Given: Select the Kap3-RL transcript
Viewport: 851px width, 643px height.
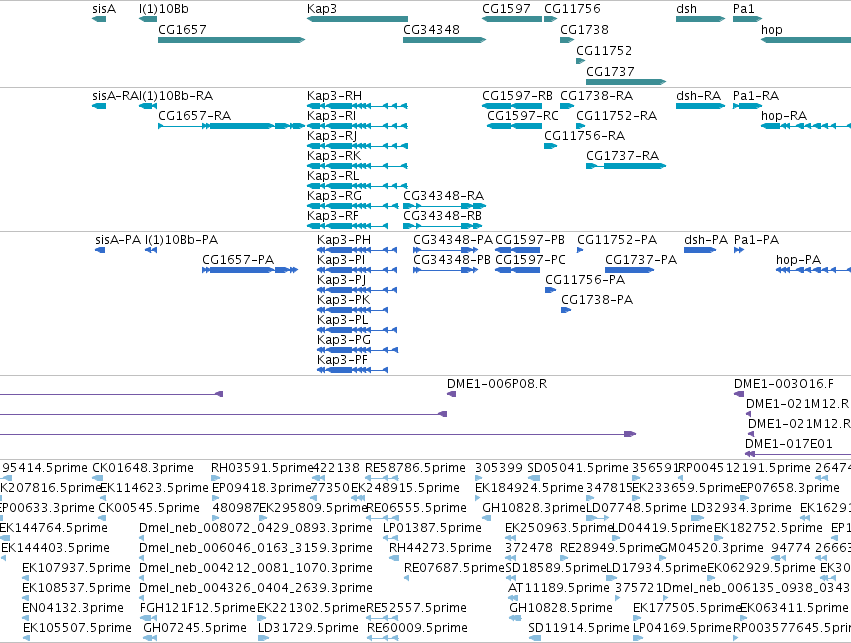Looking at the screenshot, I should (357, 186).
